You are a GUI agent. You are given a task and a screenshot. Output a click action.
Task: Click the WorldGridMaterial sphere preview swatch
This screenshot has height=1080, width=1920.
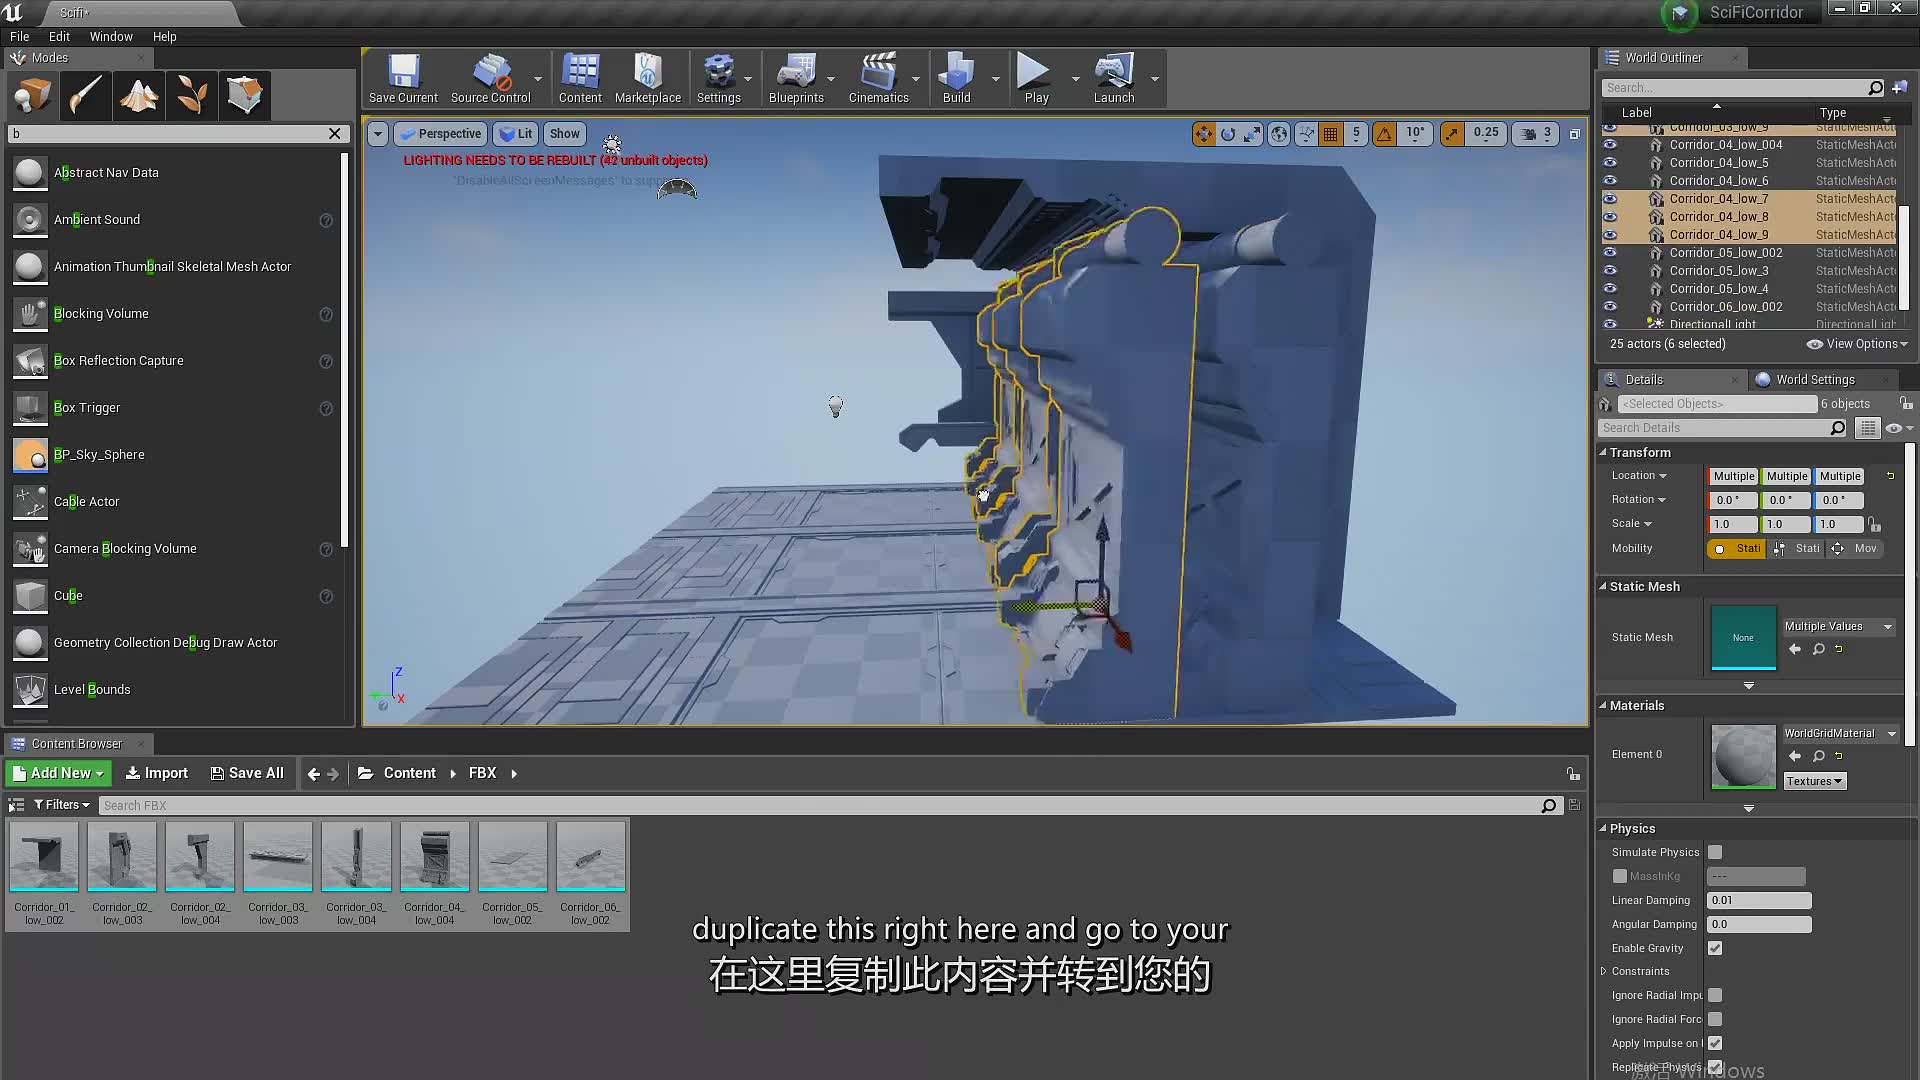1743,757
